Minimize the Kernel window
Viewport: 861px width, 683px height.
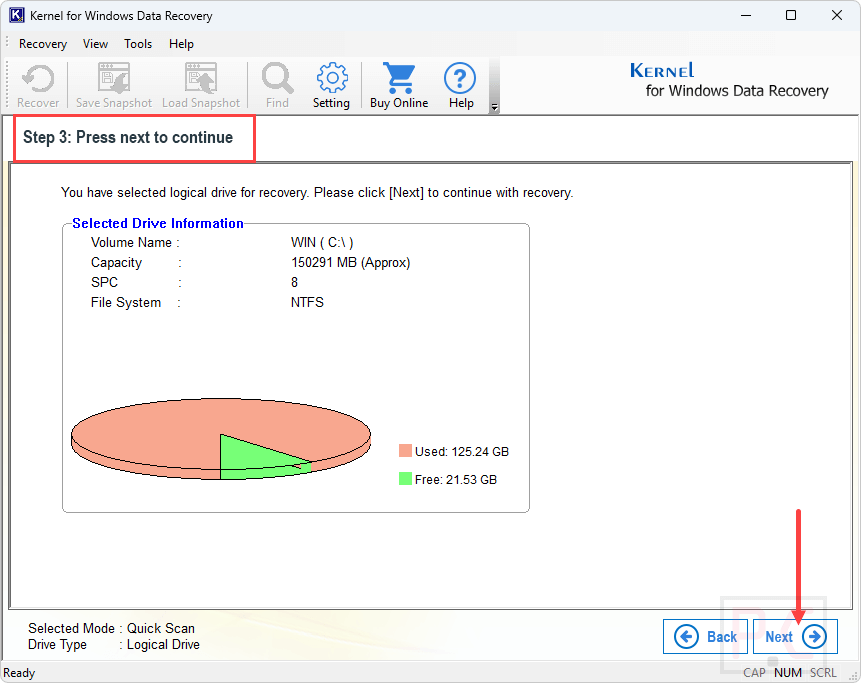[746, 15]
